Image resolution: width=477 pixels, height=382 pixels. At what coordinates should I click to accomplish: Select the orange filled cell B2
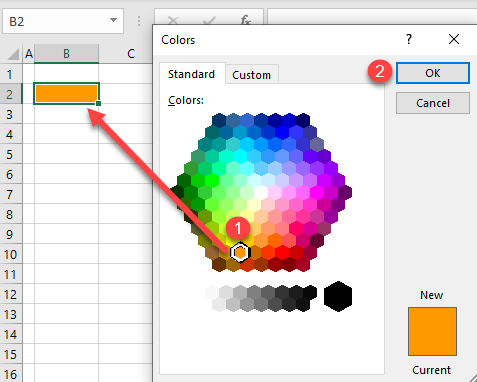[x=66, y=93]
